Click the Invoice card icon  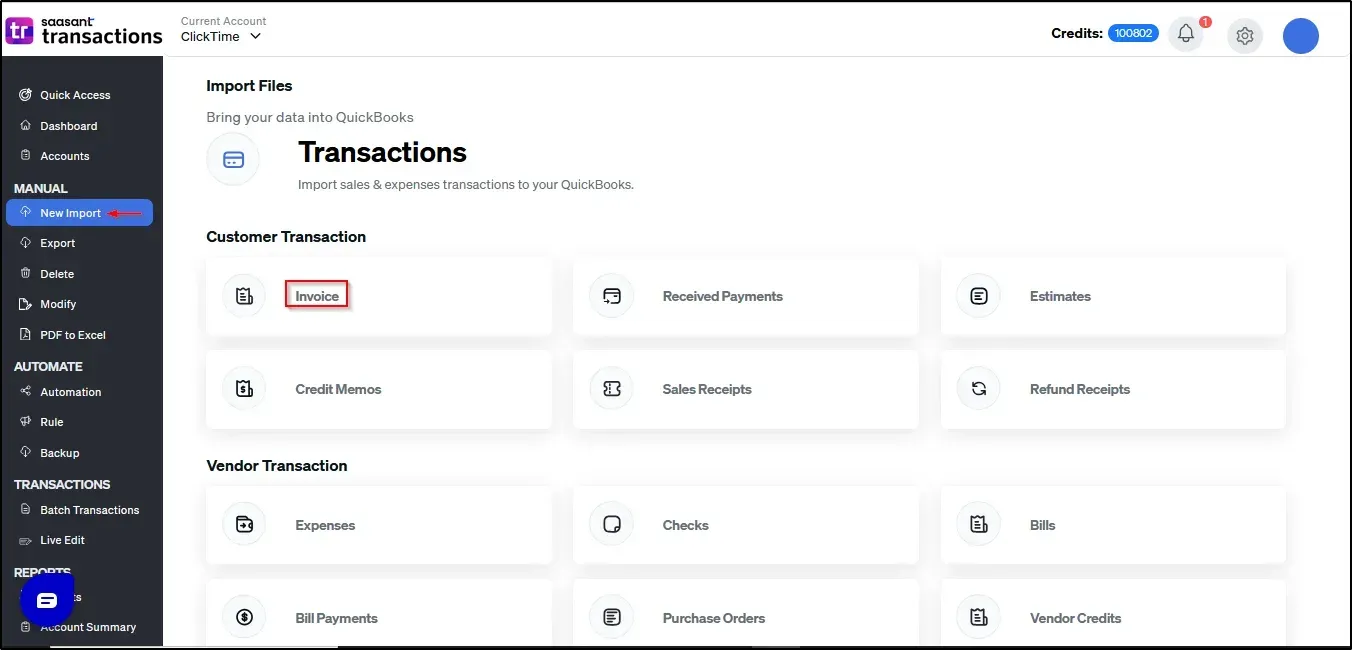click(244, 296)
